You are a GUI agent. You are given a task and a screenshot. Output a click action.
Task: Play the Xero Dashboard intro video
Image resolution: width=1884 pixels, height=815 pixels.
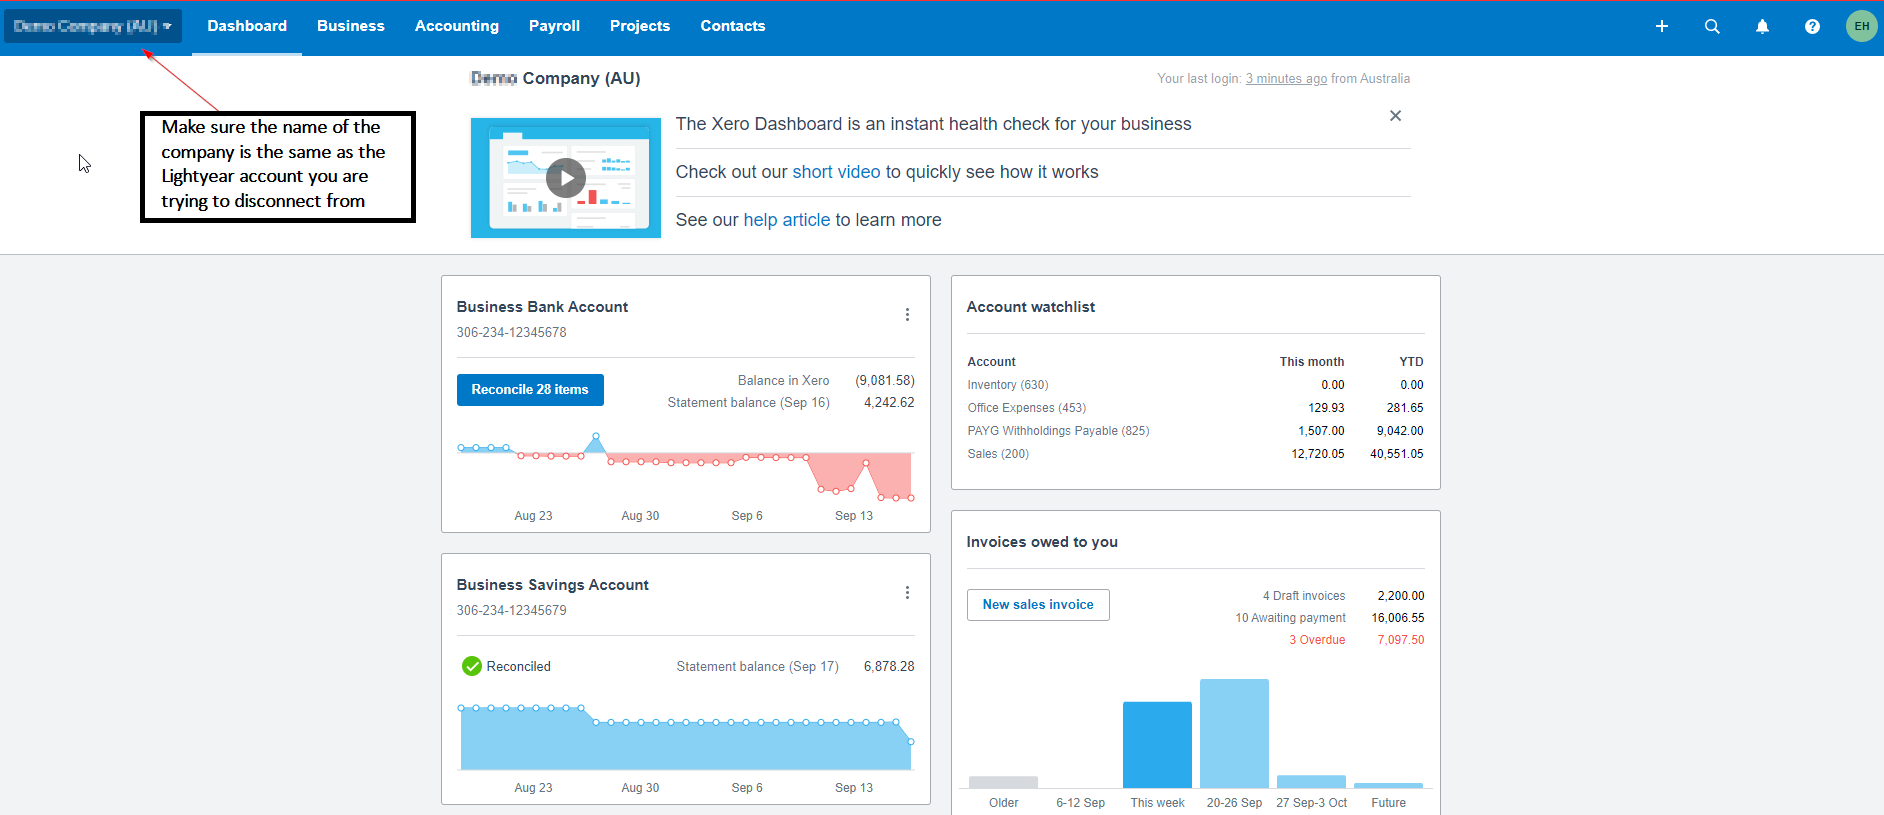[x=566, y=178]
